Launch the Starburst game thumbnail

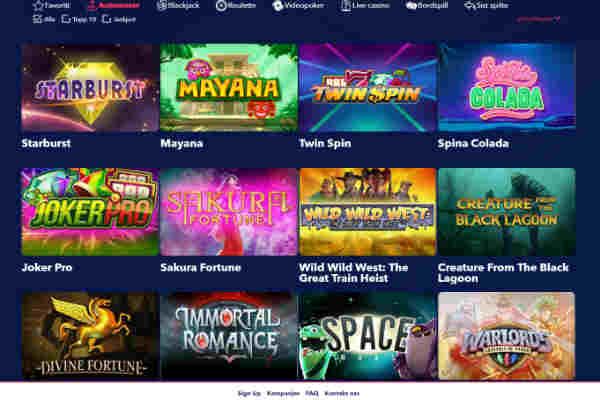pyautogui.click(x=90, y=88)
